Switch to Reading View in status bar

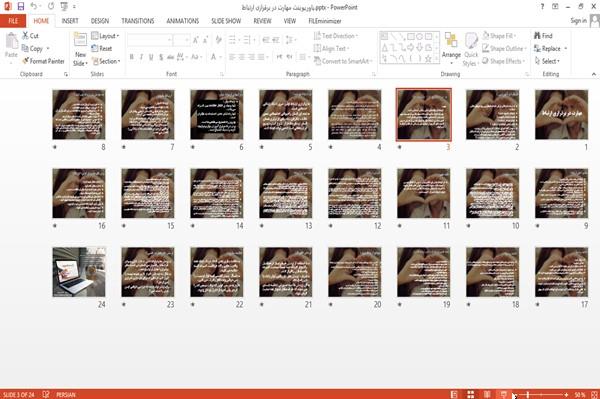click(x=487, y=394)
